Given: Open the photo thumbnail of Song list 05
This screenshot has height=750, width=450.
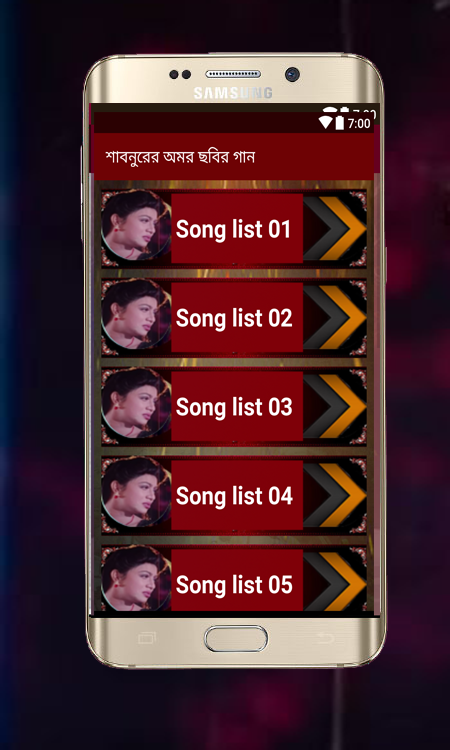Looking at the screenshot, I should (x=136, y=579).
